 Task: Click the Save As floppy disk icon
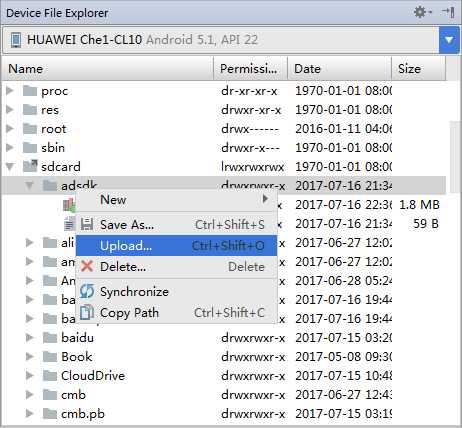click(87, 224)
